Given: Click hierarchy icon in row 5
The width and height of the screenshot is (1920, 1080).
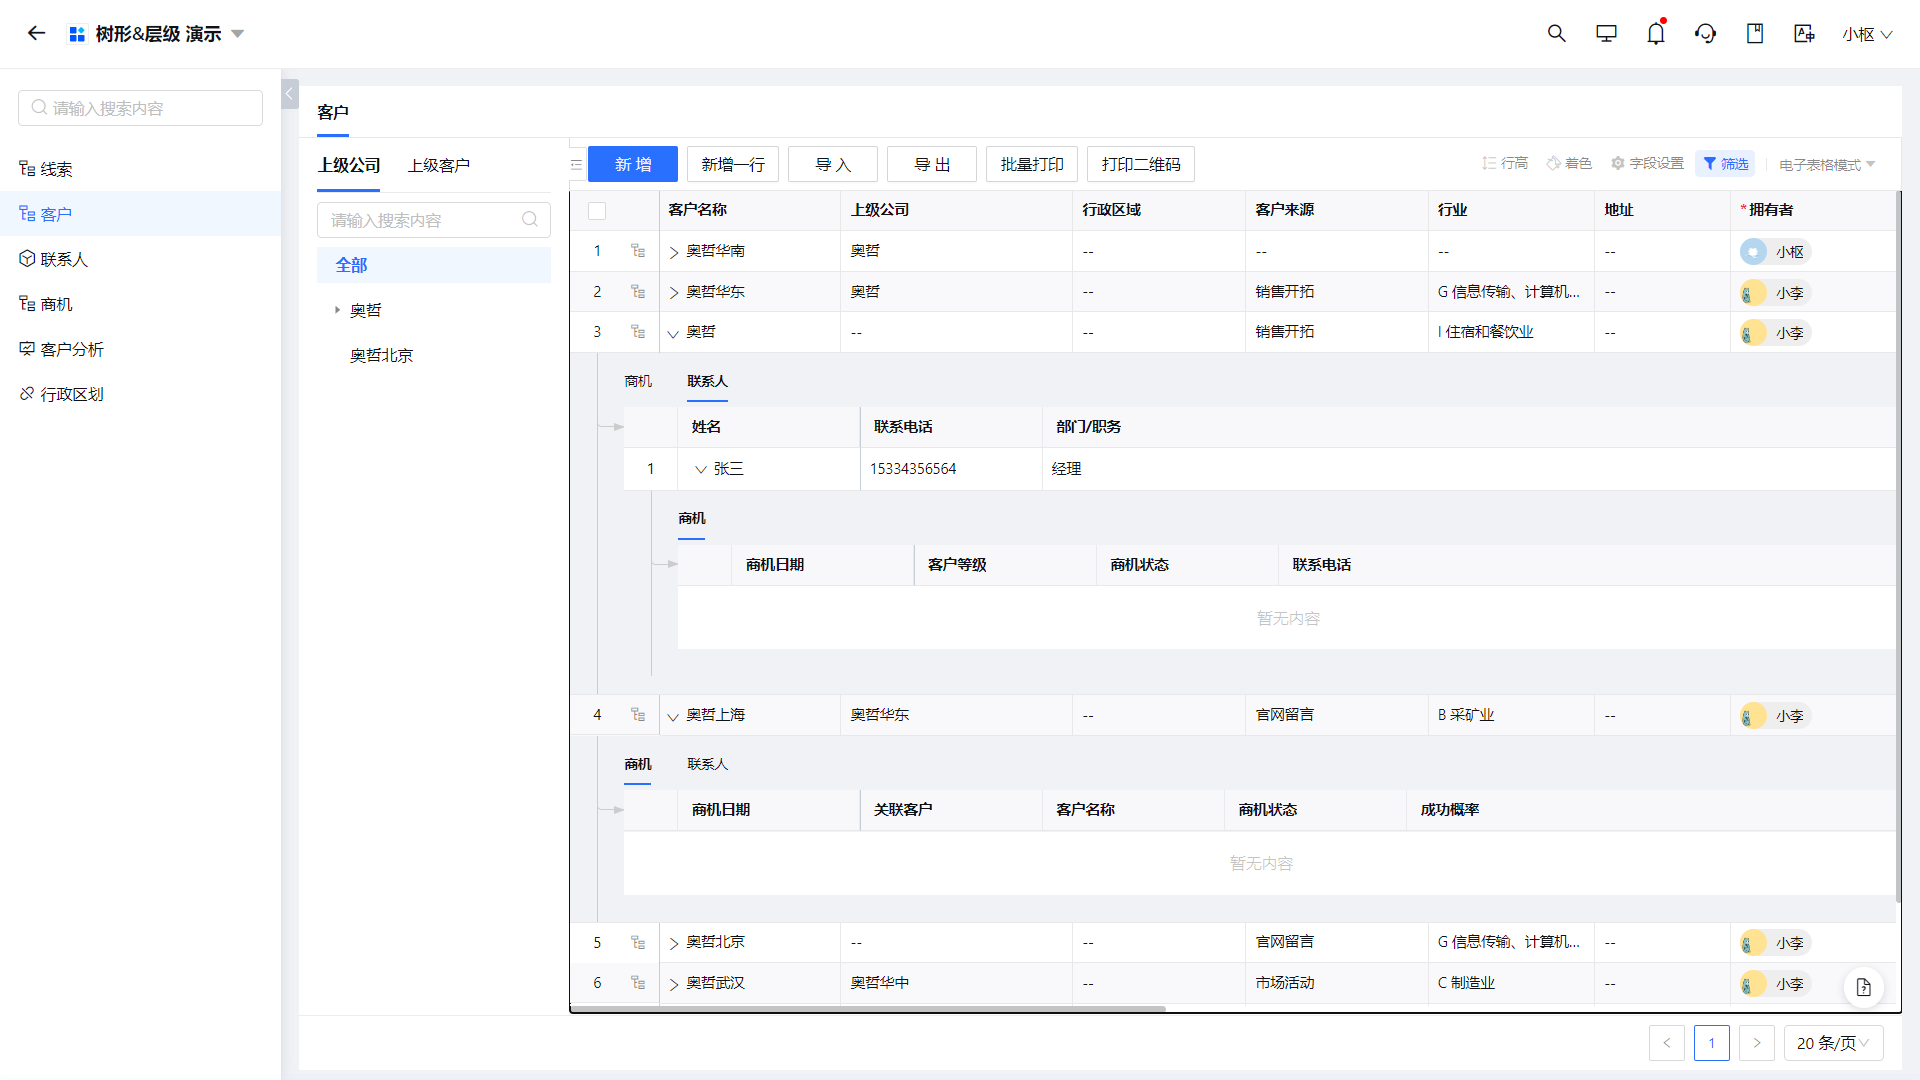Looking at the screenshot, I should 638,942.
